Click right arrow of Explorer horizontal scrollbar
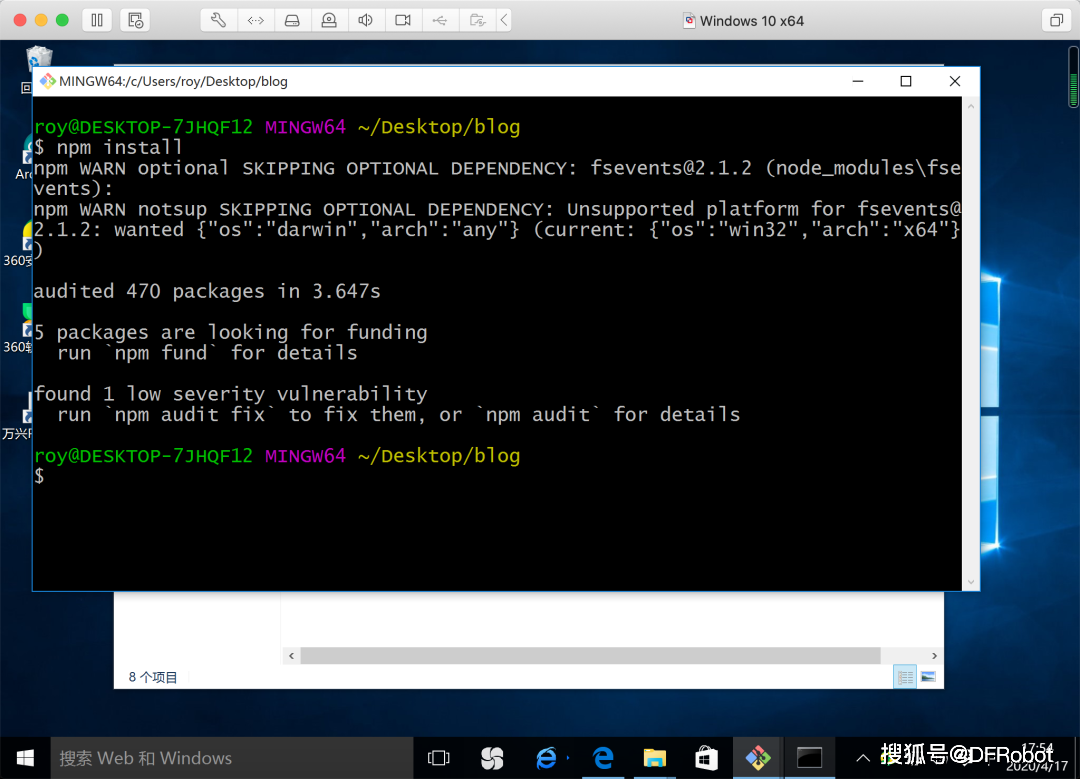1080x779 pixels. pyautogui.click(x=934, y=656)
